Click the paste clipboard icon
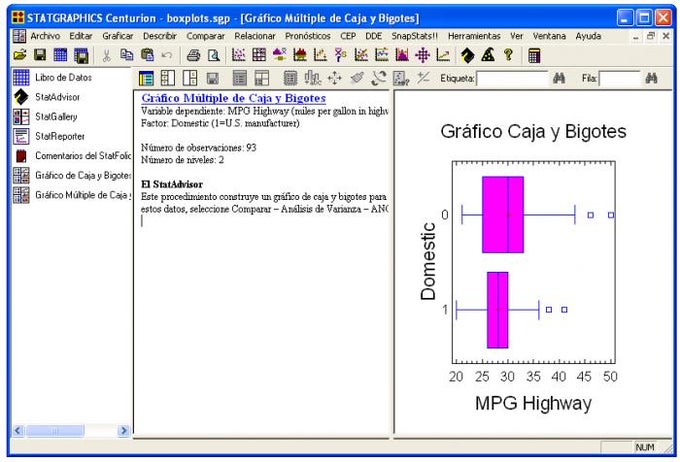This screenshot has width=680, height=462. [x=147, y=55]
